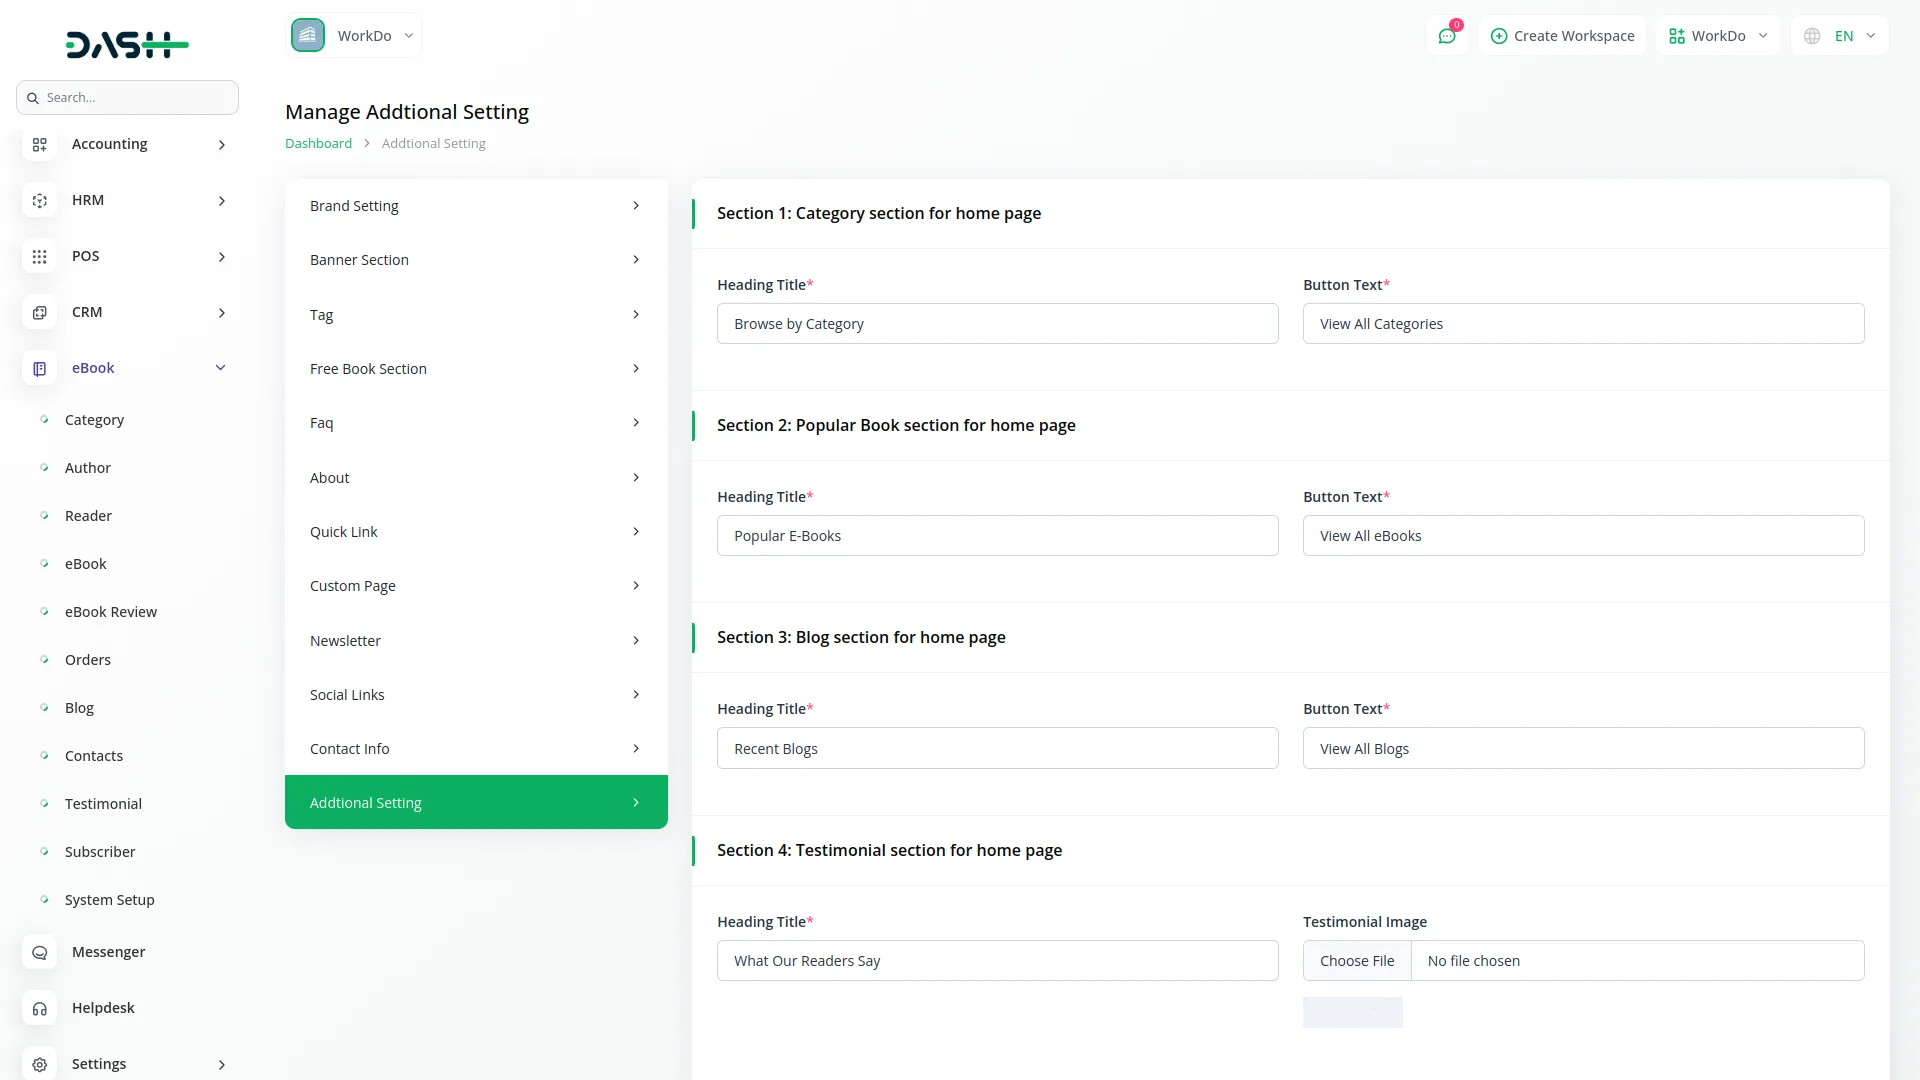This screenshot has width=1920, height=1080.
Task: Click the Accounting module icon
Action: pyautogui.click(x=39, y=145)
